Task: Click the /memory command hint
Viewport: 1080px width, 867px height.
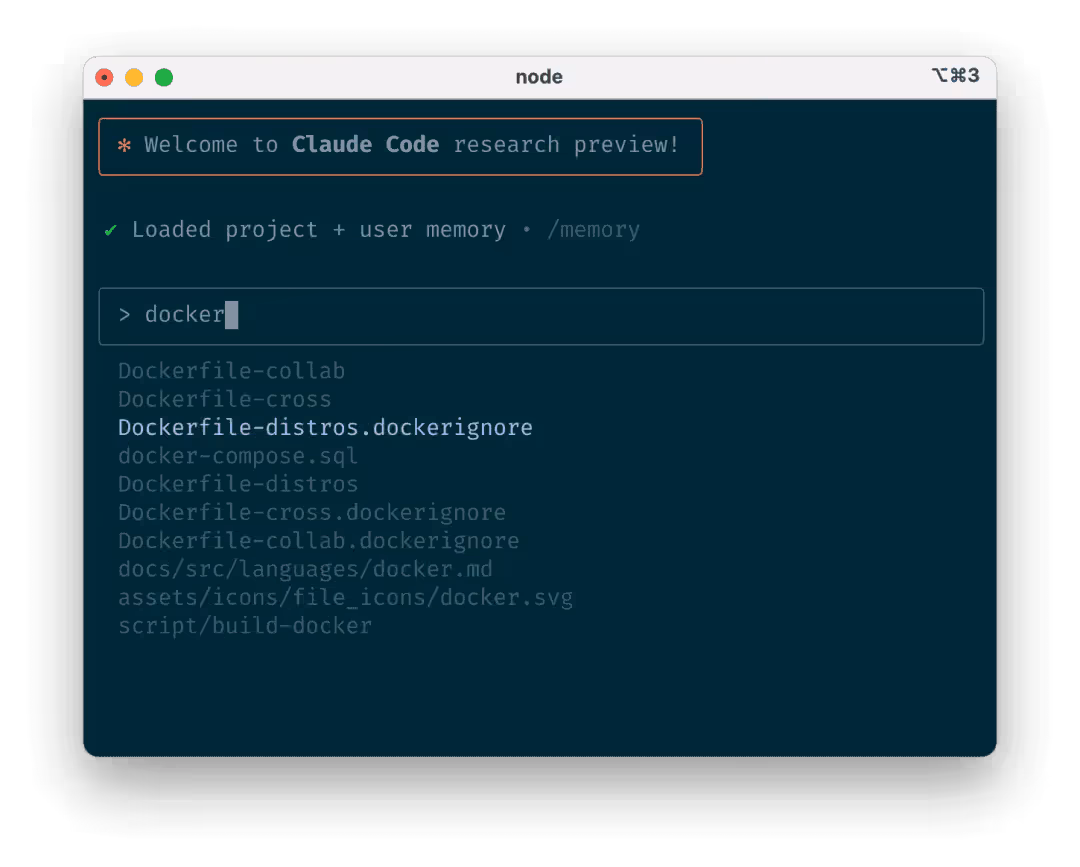Action: pos(593,230)
